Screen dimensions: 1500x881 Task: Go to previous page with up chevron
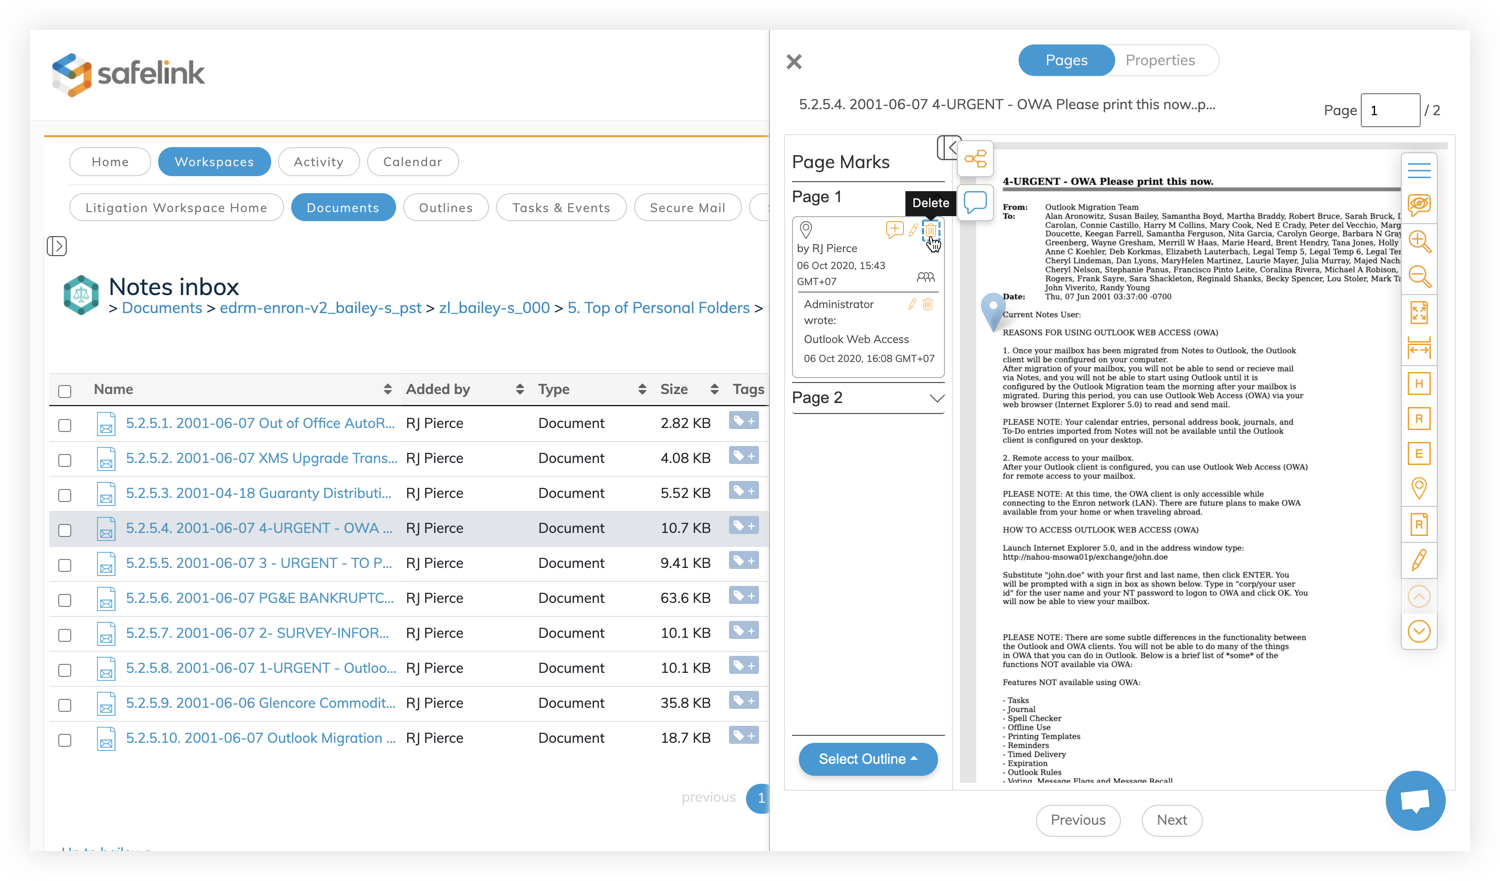point(1419,597)
